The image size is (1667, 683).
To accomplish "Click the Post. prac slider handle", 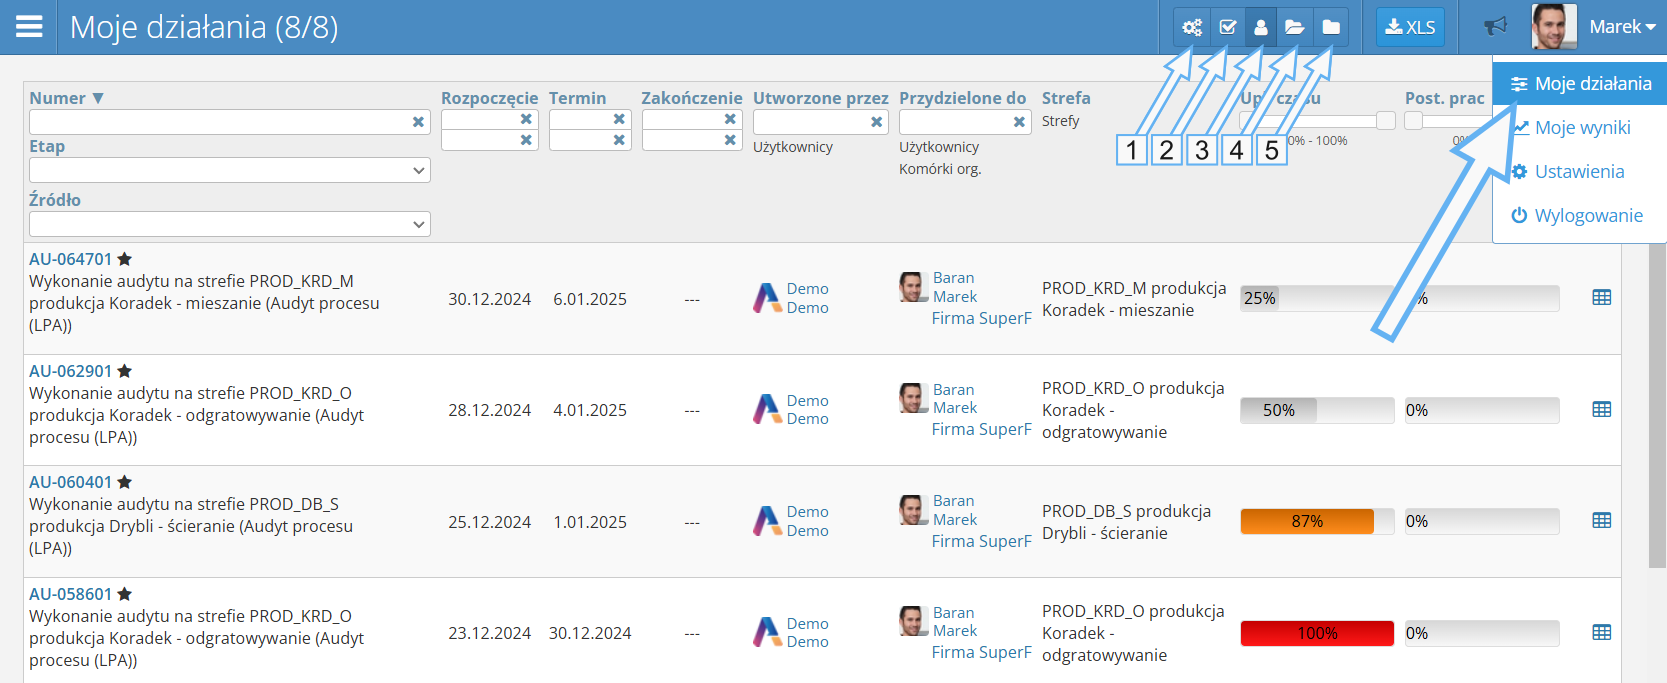I will 1413,121.
